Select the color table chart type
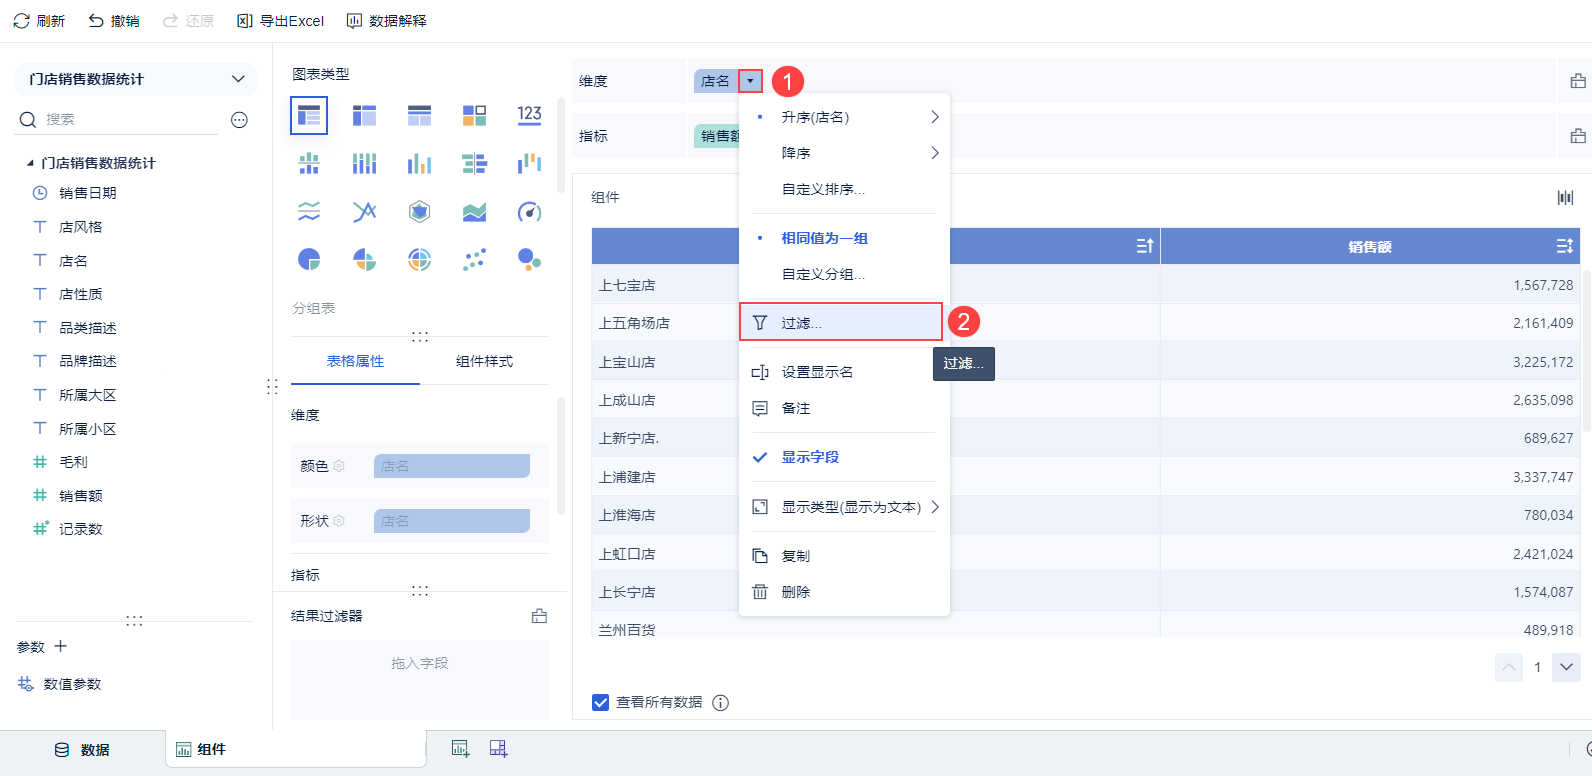Image resolution: width=1592 pixels, height=776 pixels. (474, 116)
